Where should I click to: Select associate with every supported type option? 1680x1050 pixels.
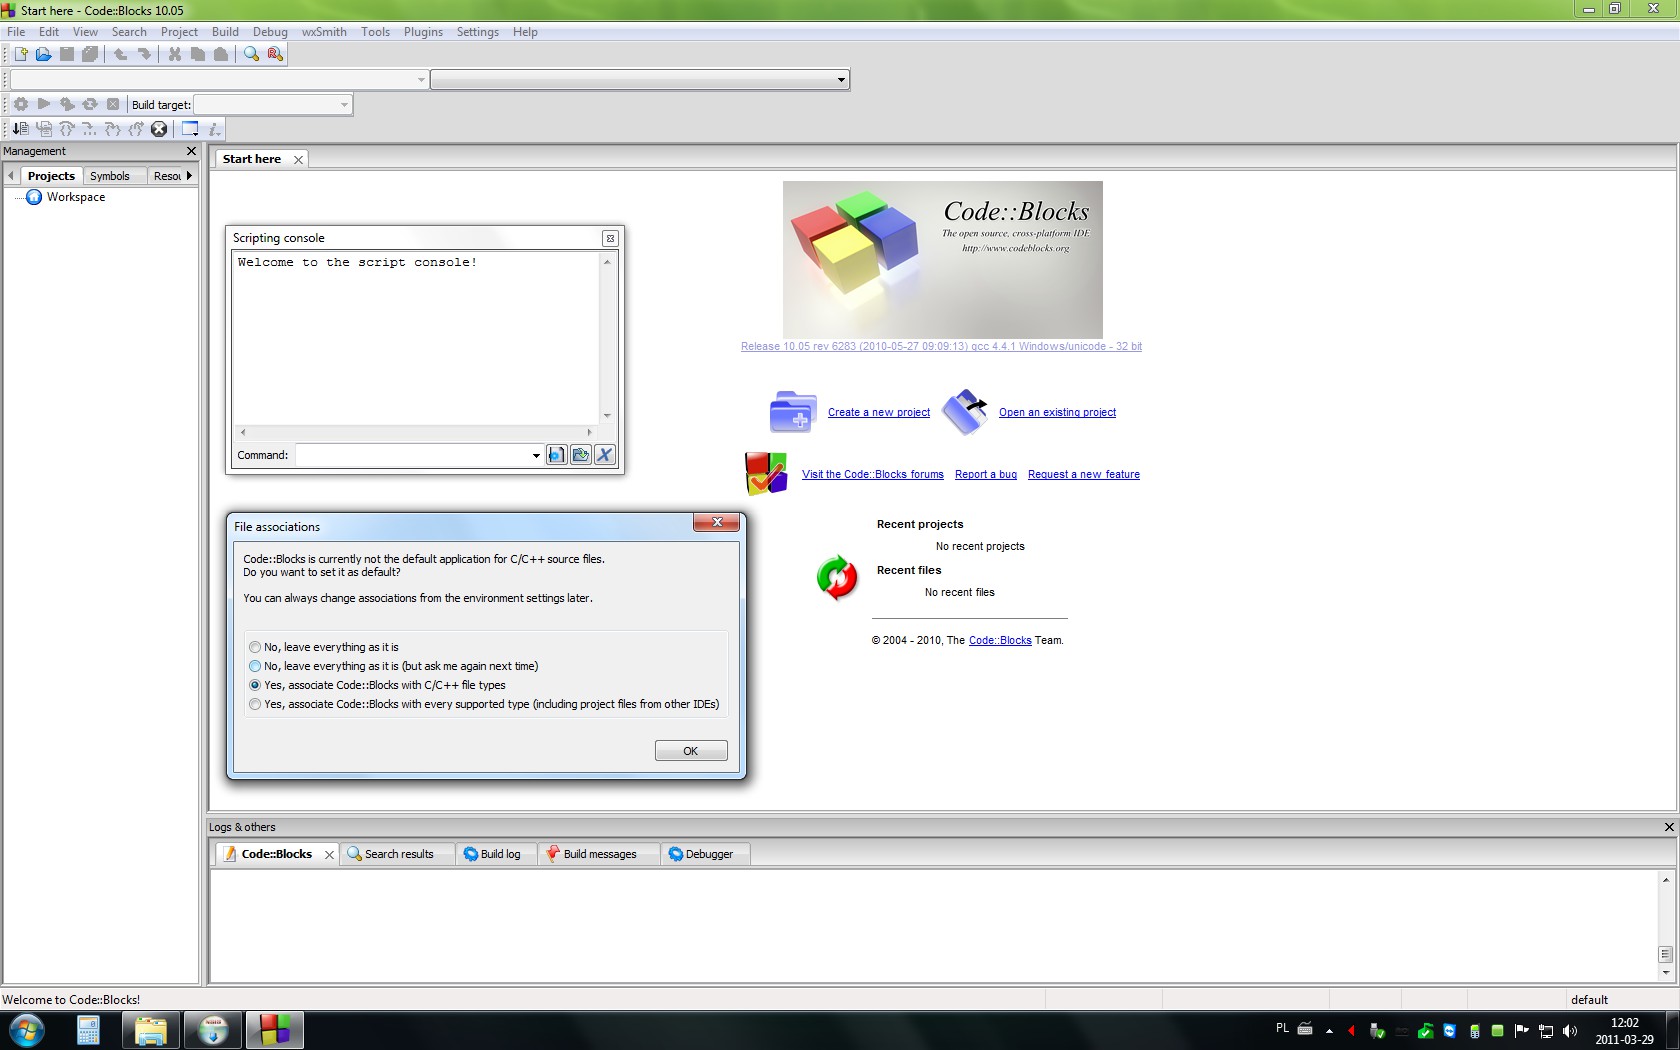[x=255, y=704]
